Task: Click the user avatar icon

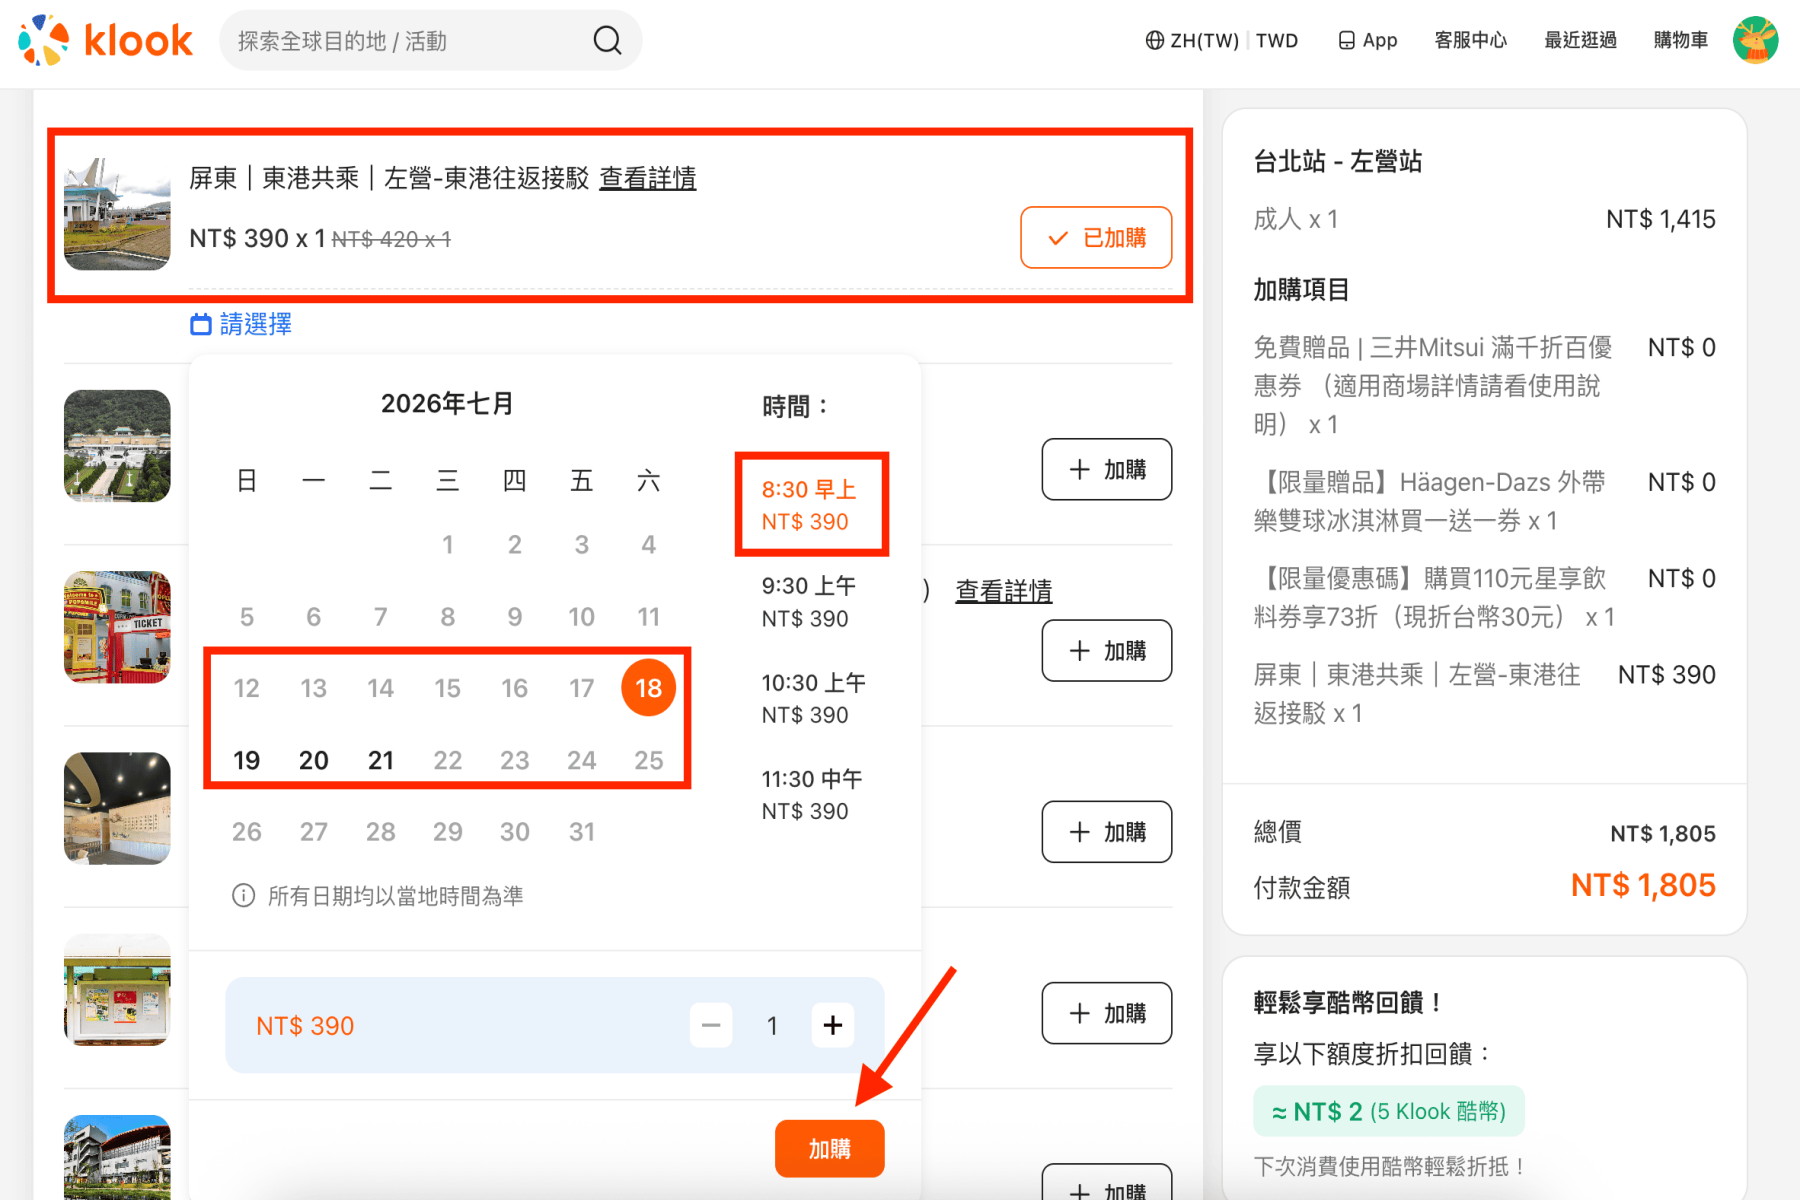Action: [x=1756, y=40]
